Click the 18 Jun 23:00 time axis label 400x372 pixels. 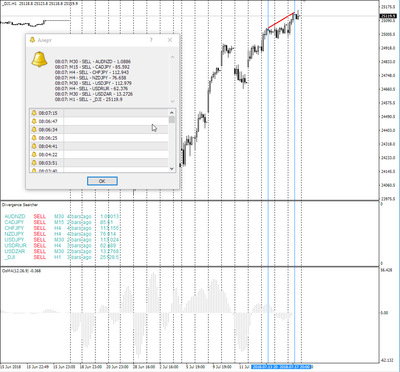coord(91,367)
